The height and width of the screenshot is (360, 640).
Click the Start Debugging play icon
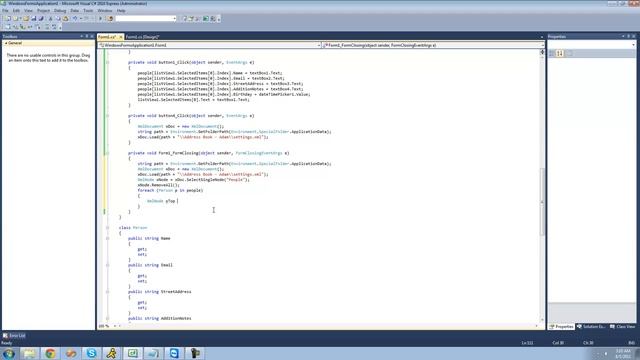pyautogui.click(x=100, y=18)
